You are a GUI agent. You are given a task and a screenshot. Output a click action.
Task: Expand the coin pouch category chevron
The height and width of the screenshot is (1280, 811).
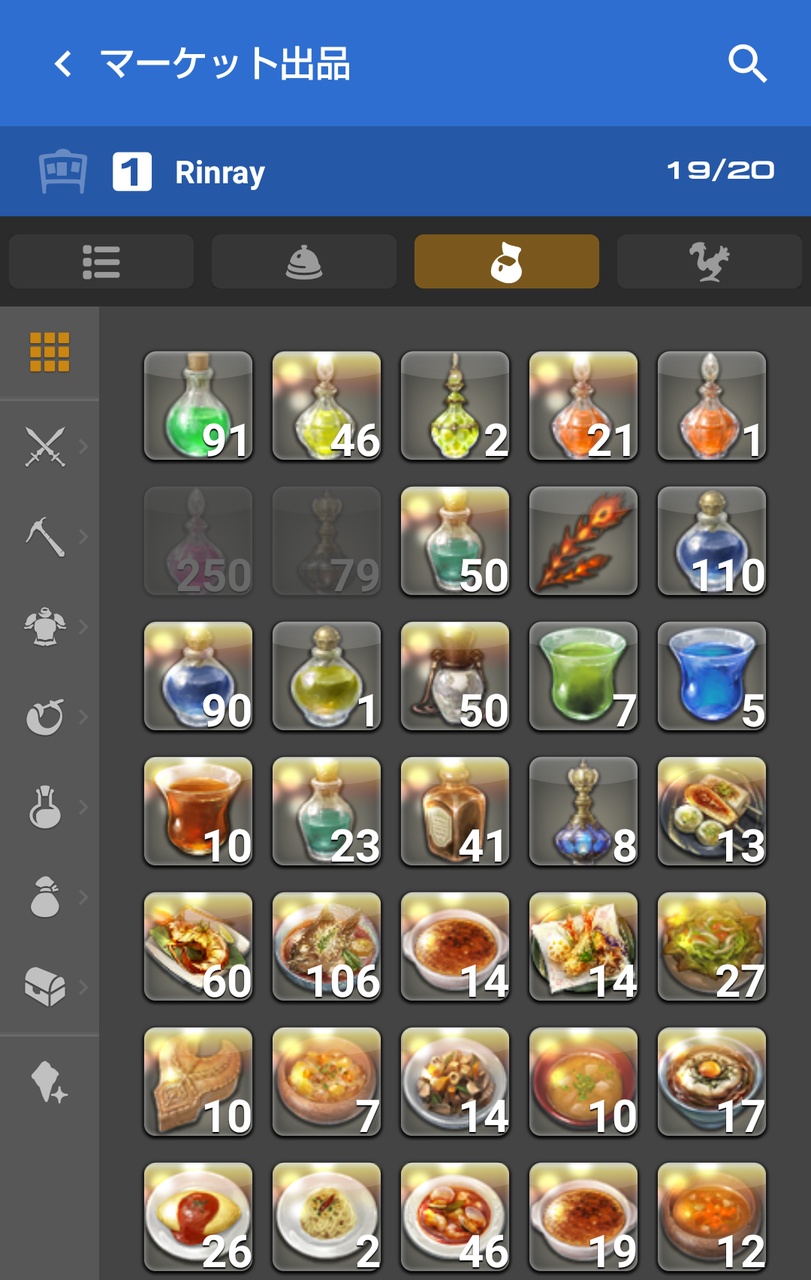[x=84, y=897]
